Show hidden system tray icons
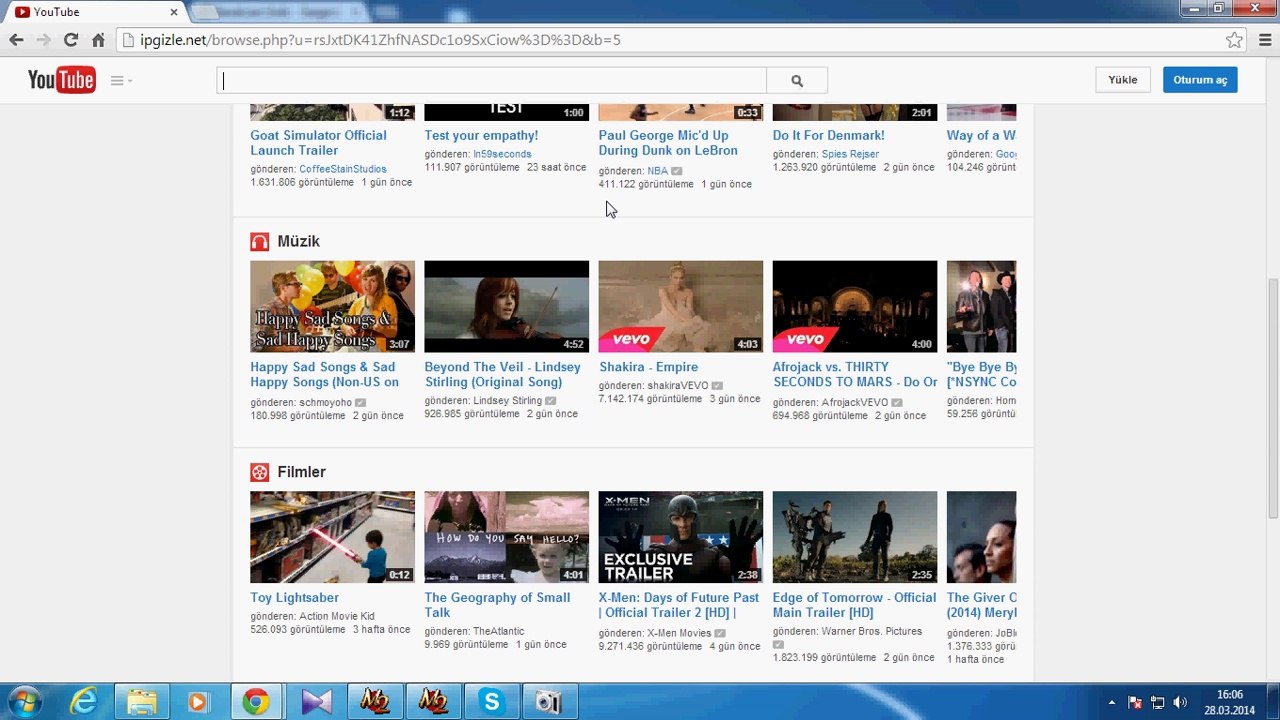1280x720 pixels. tap(1112, 703)
